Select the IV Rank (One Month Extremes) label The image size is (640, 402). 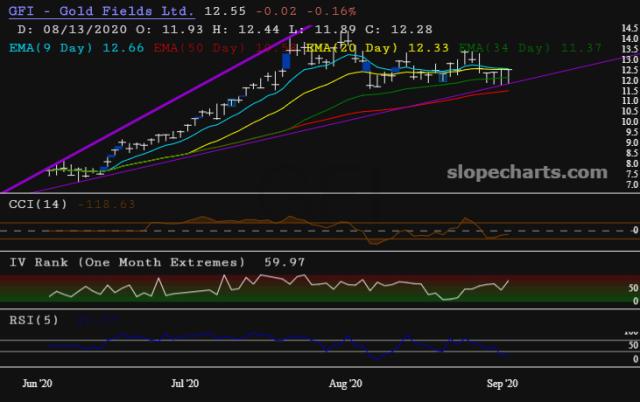125,262
